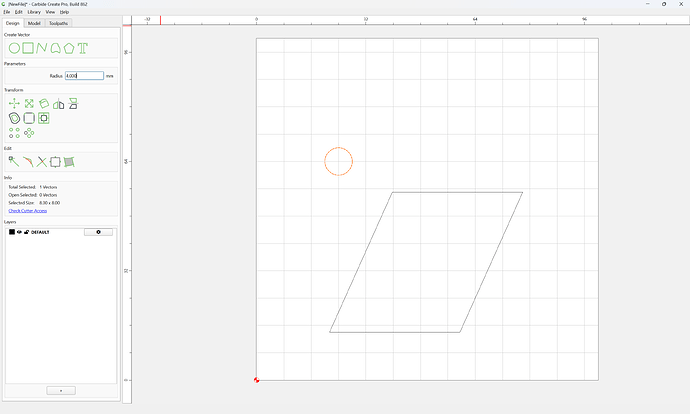Switch to the Toolpaths tab
This screenshot has height=414, width=690.
pyautogui.click(x=58, y=23)
